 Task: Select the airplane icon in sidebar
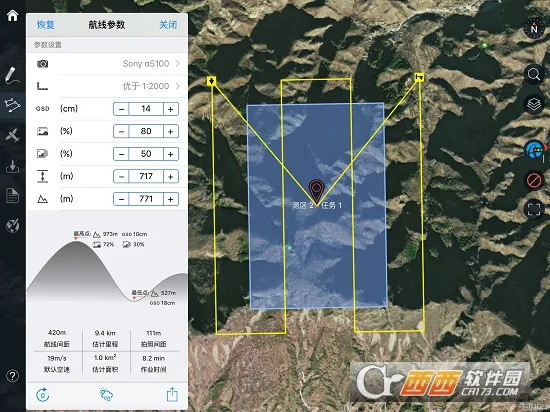point(13,135)
